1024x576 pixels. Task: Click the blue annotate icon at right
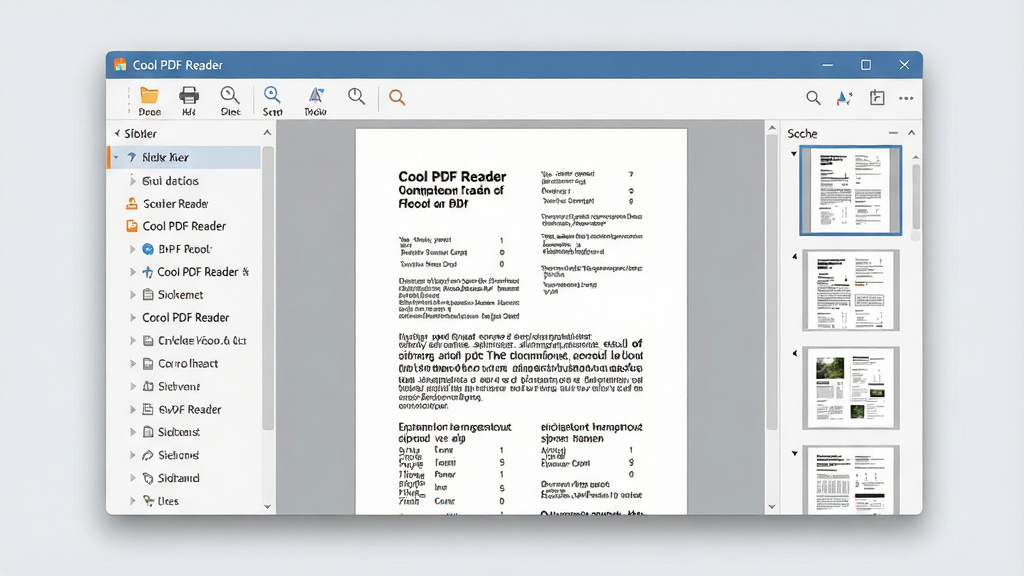coord(844,98)
